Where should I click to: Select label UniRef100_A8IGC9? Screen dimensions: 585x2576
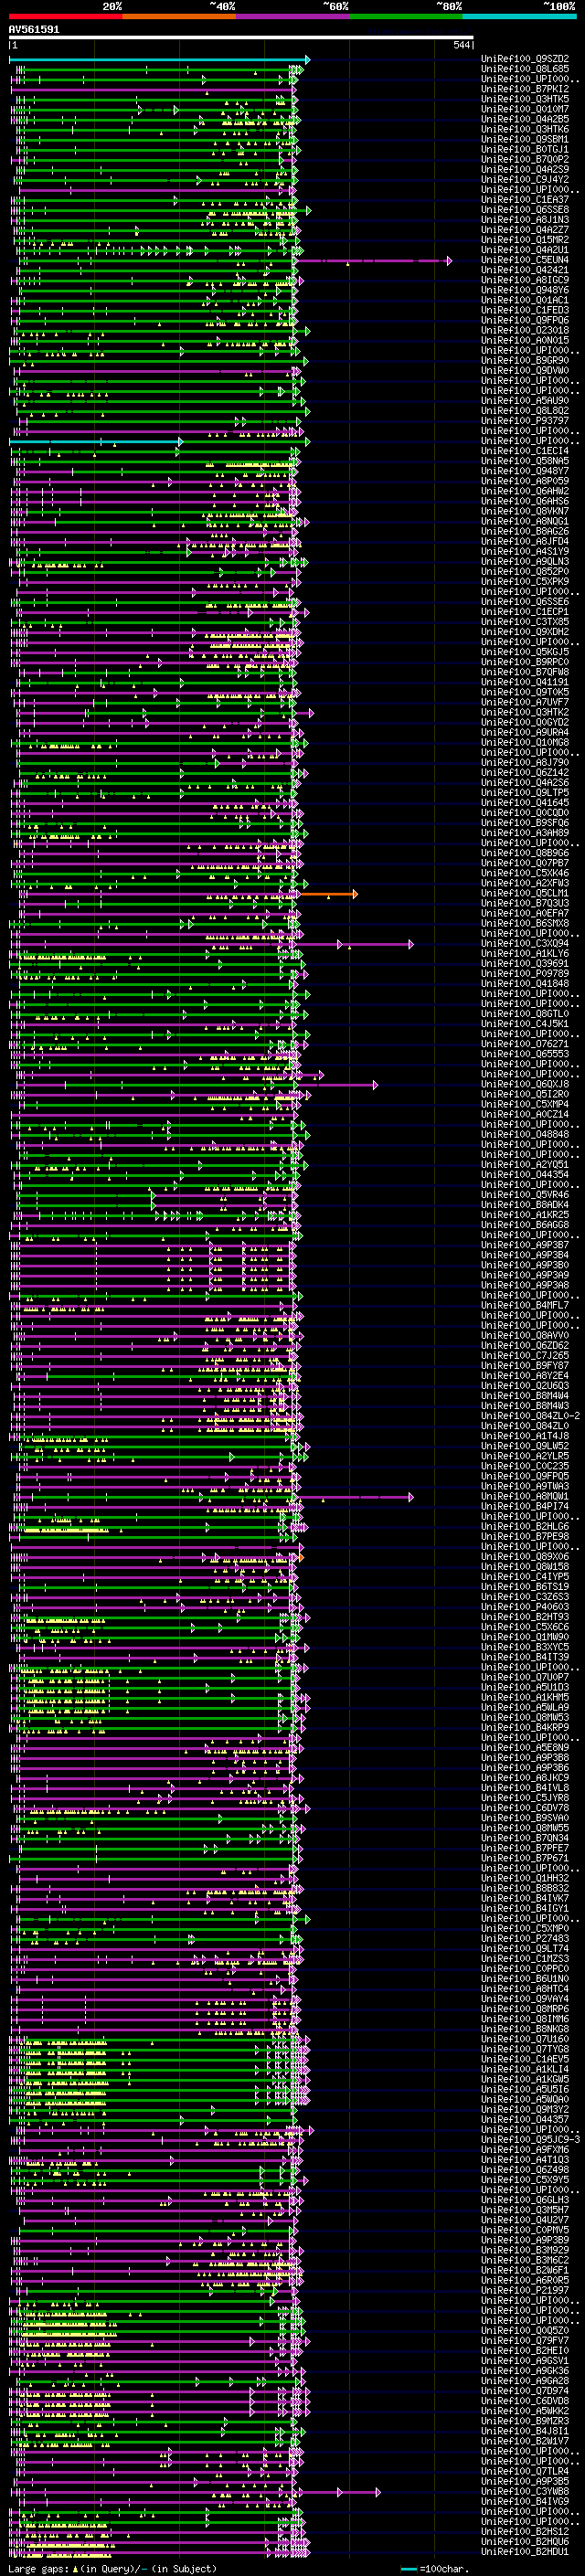click(x=525, y=280)
